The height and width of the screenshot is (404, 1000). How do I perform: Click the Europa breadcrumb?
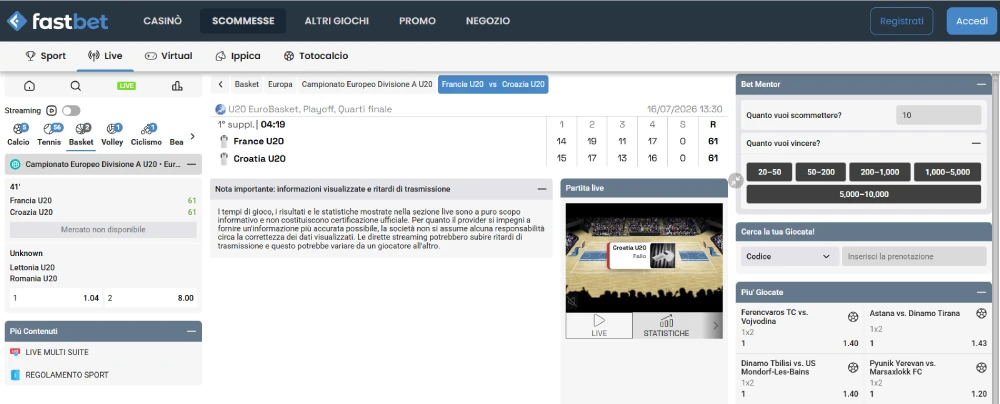coord(281,84)
